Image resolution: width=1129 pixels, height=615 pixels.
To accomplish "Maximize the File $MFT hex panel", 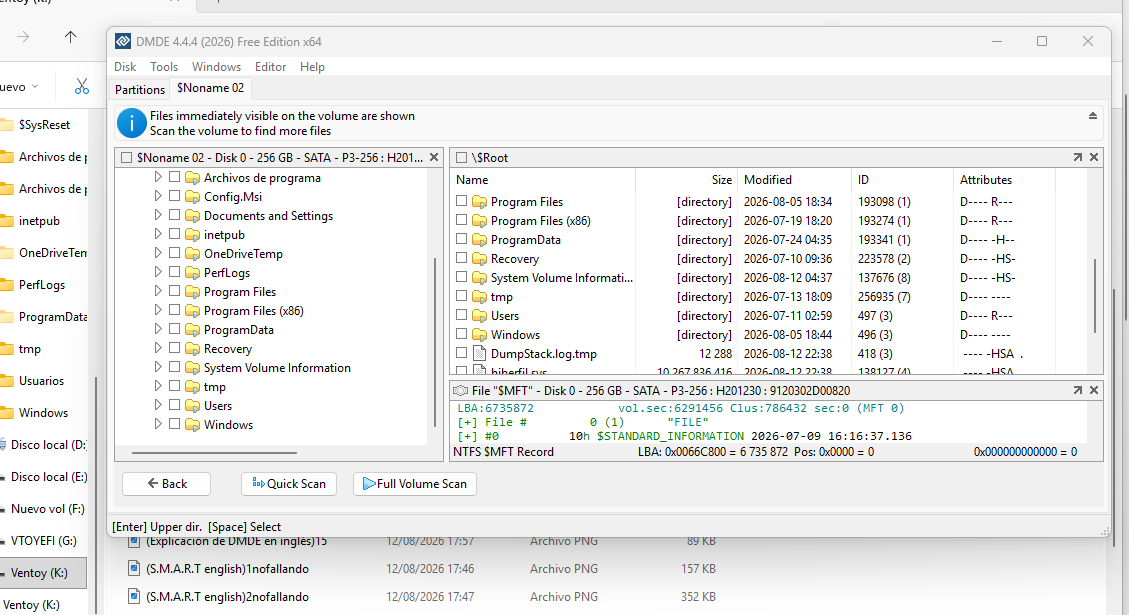I will click(x=1078, y=390).
